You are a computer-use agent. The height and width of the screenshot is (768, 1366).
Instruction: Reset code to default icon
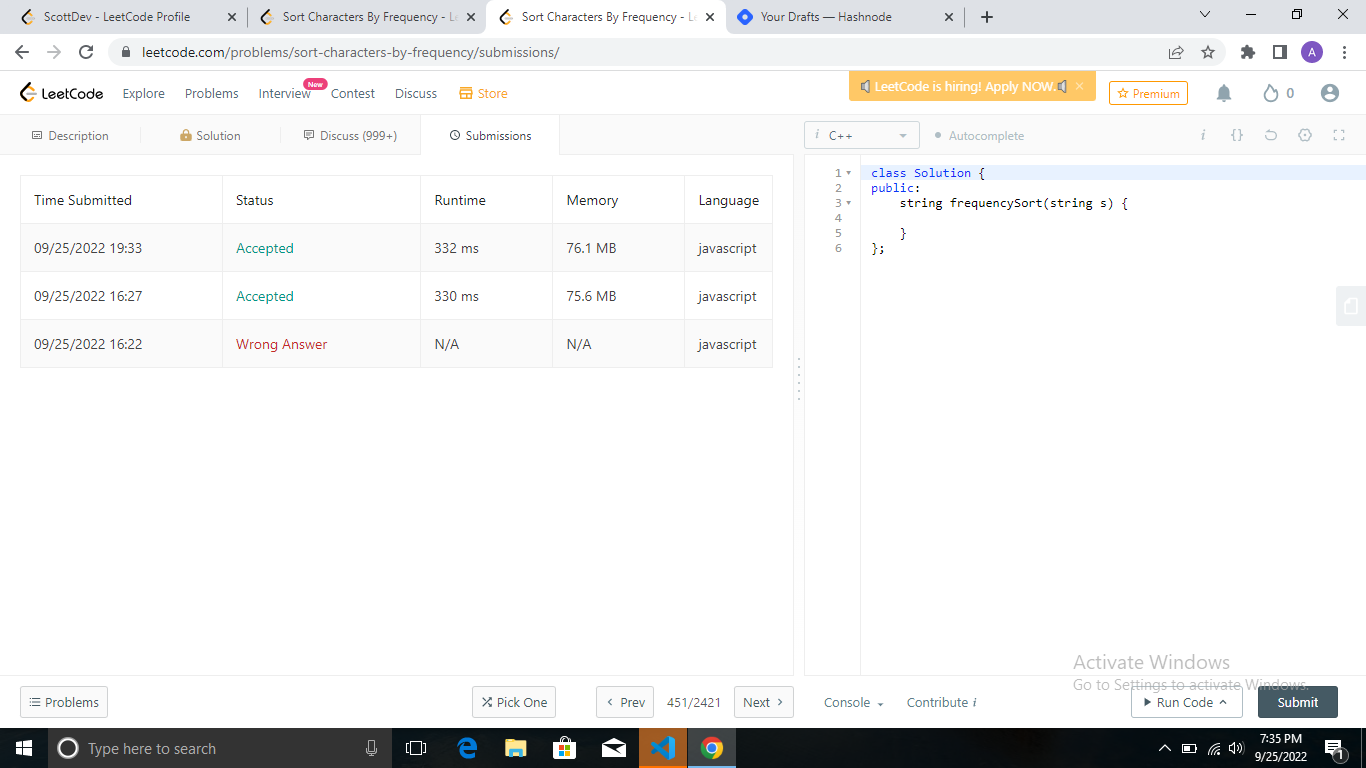[x=1271, y=135]
